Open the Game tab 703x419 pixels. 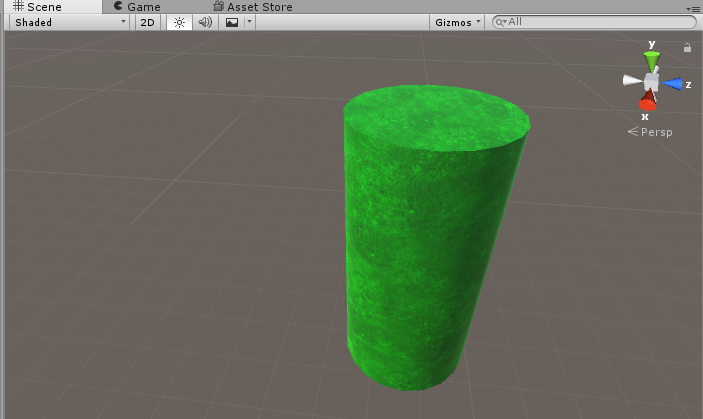pyautogui.click(x=137, y=7)
